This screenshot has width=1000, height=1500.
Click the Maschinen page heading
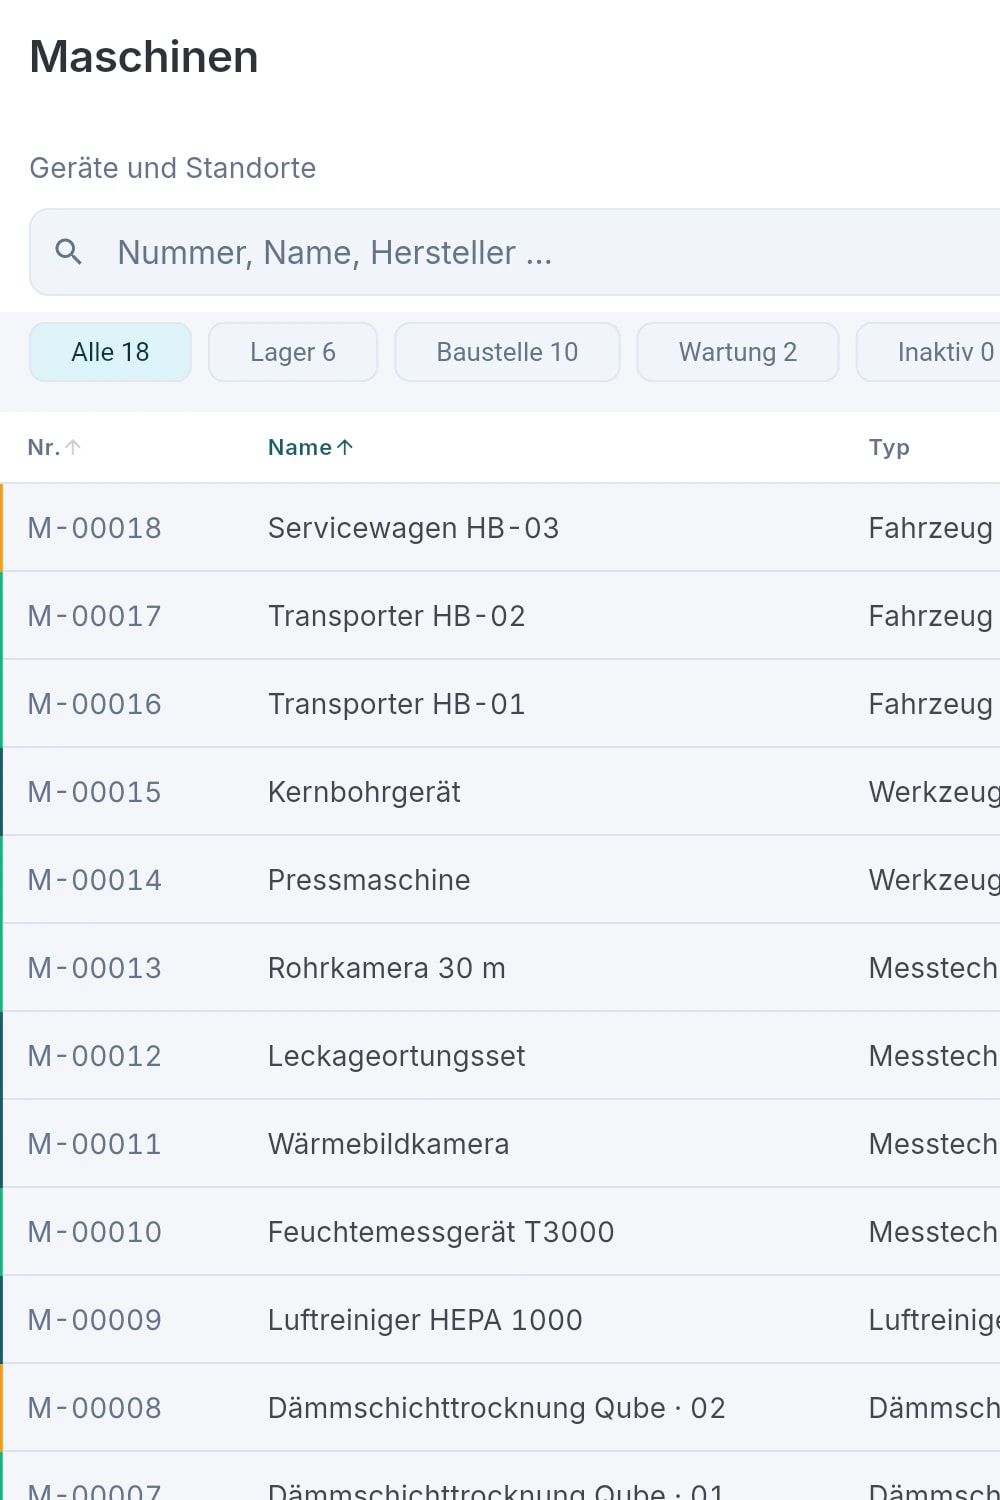[144, 57]
